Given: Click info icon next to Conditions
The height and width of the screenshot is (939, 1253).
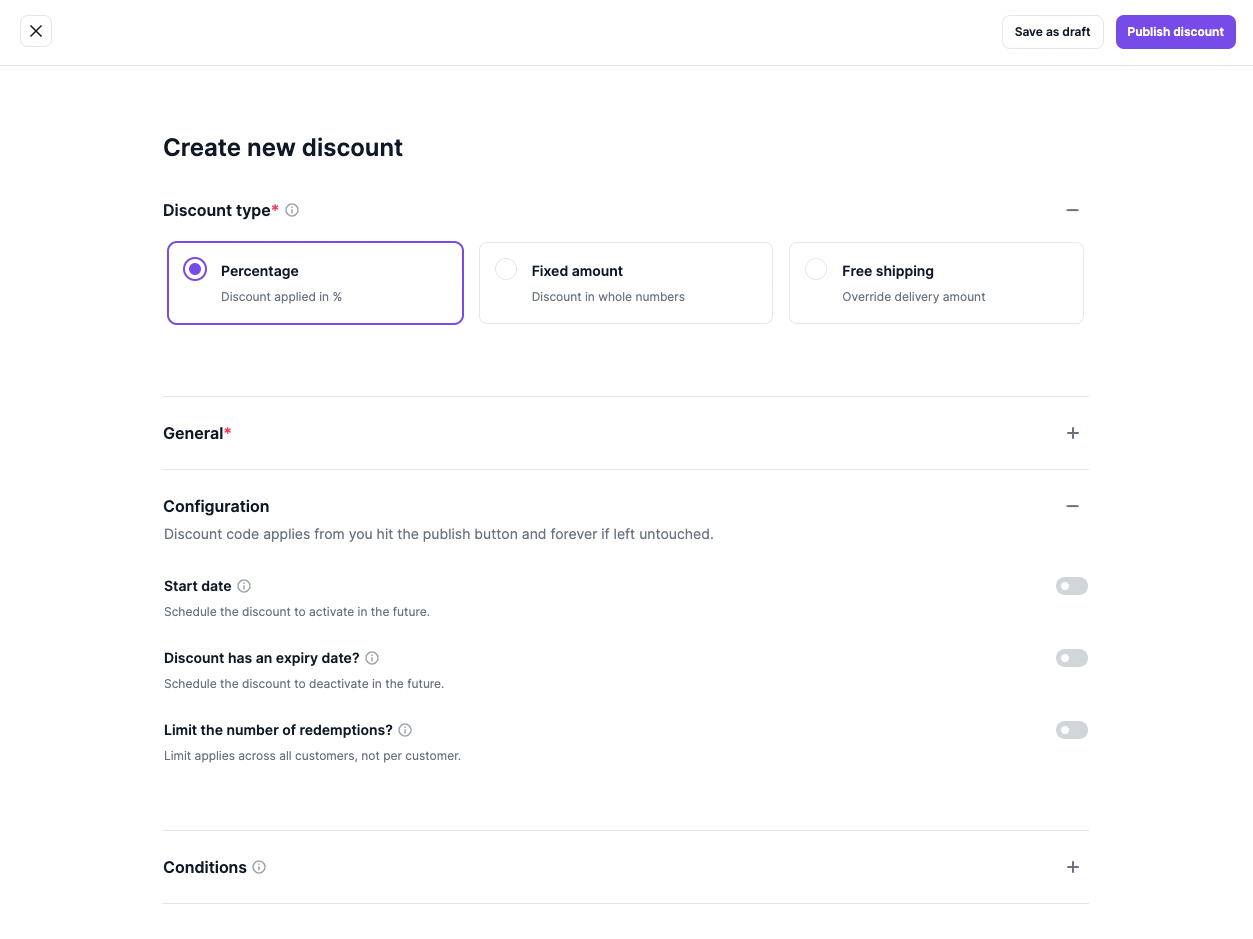Looking at the screenshot, I should (x=259, y=867).
